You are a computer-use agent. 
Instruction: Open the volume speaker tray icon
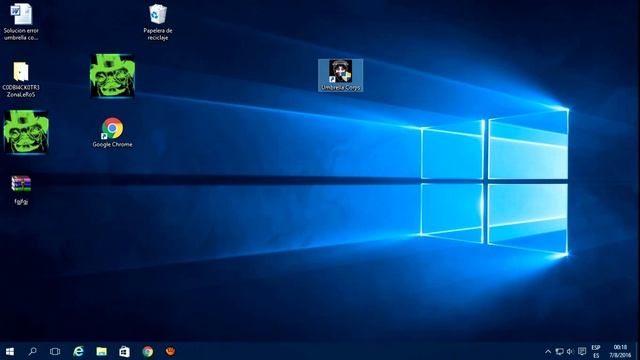pyautogui.click(x=570, y=351)
